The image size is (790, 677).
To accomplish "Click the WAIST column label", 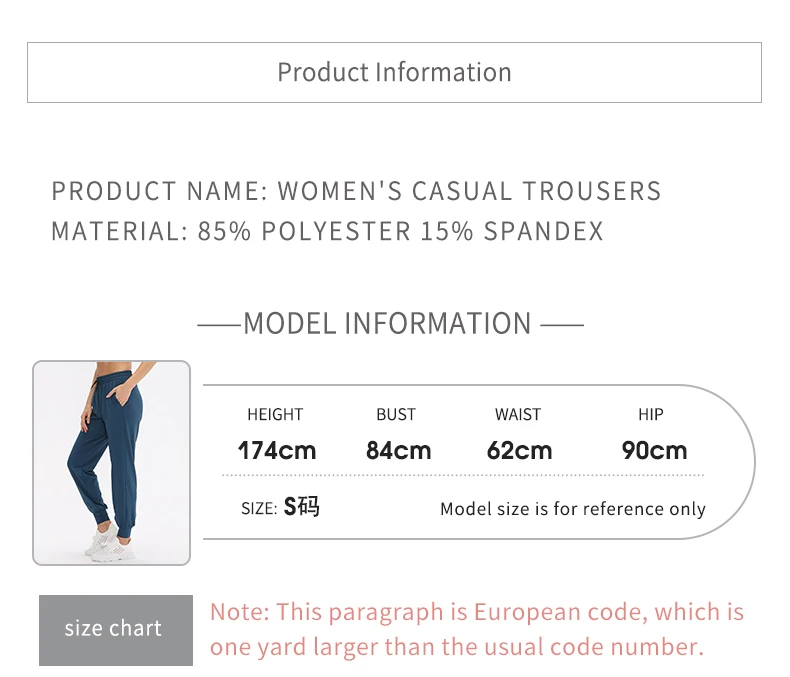I will (x=518, y=415).
